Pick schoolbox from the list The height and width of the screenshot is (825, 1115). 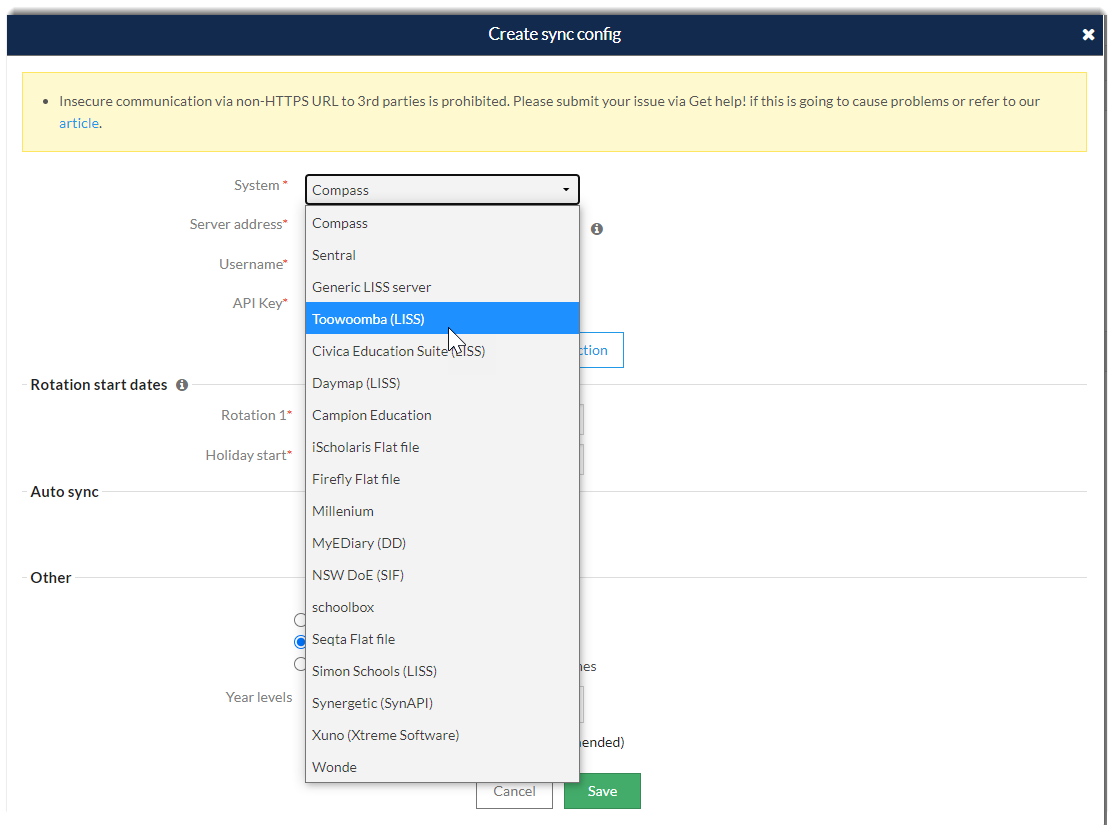click(442, 607)
